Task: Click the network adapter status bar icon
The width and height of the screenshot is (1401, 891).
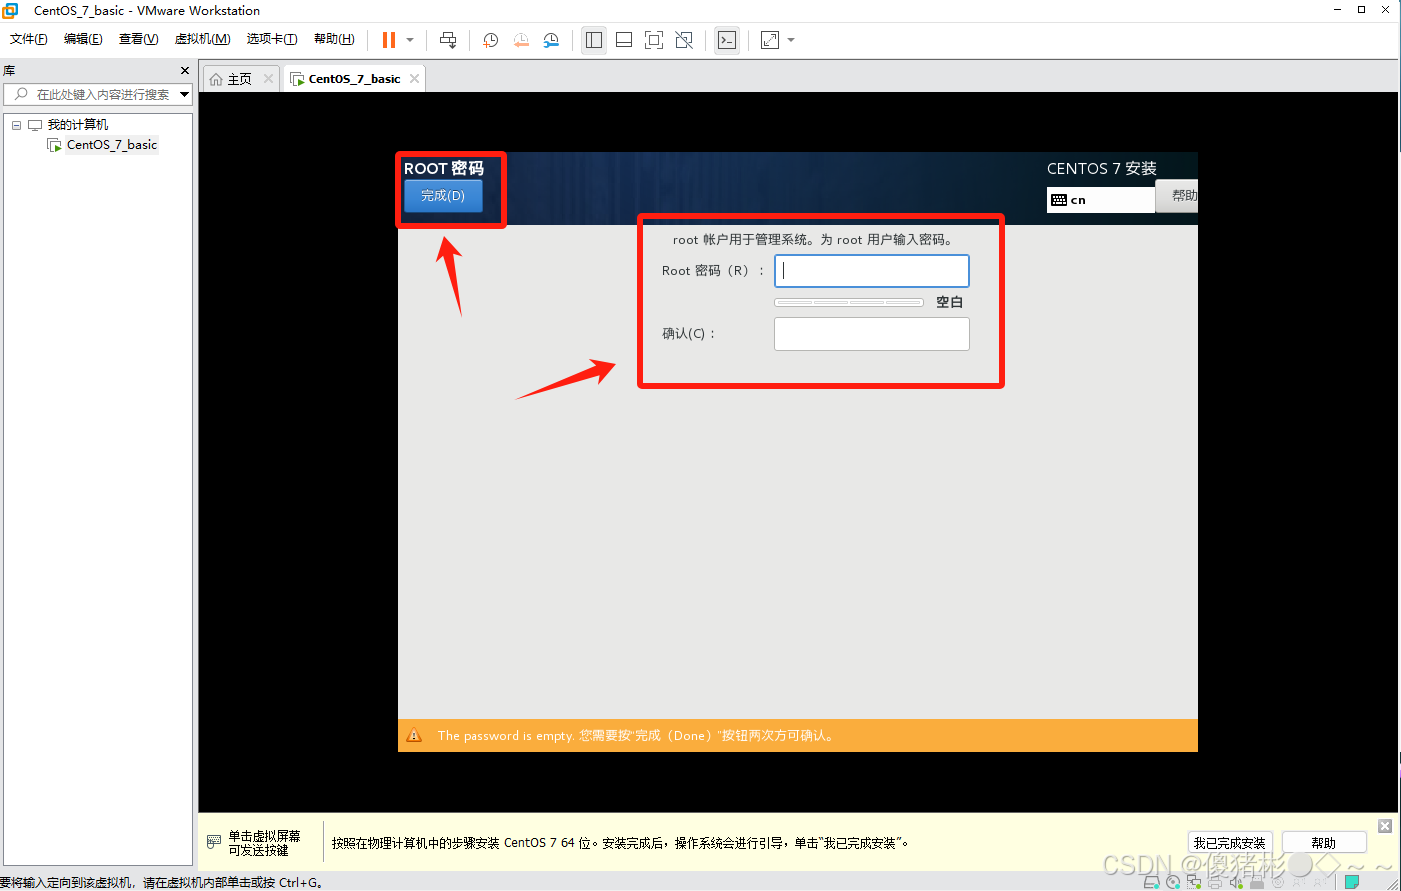Action: tap(1193, 882)
